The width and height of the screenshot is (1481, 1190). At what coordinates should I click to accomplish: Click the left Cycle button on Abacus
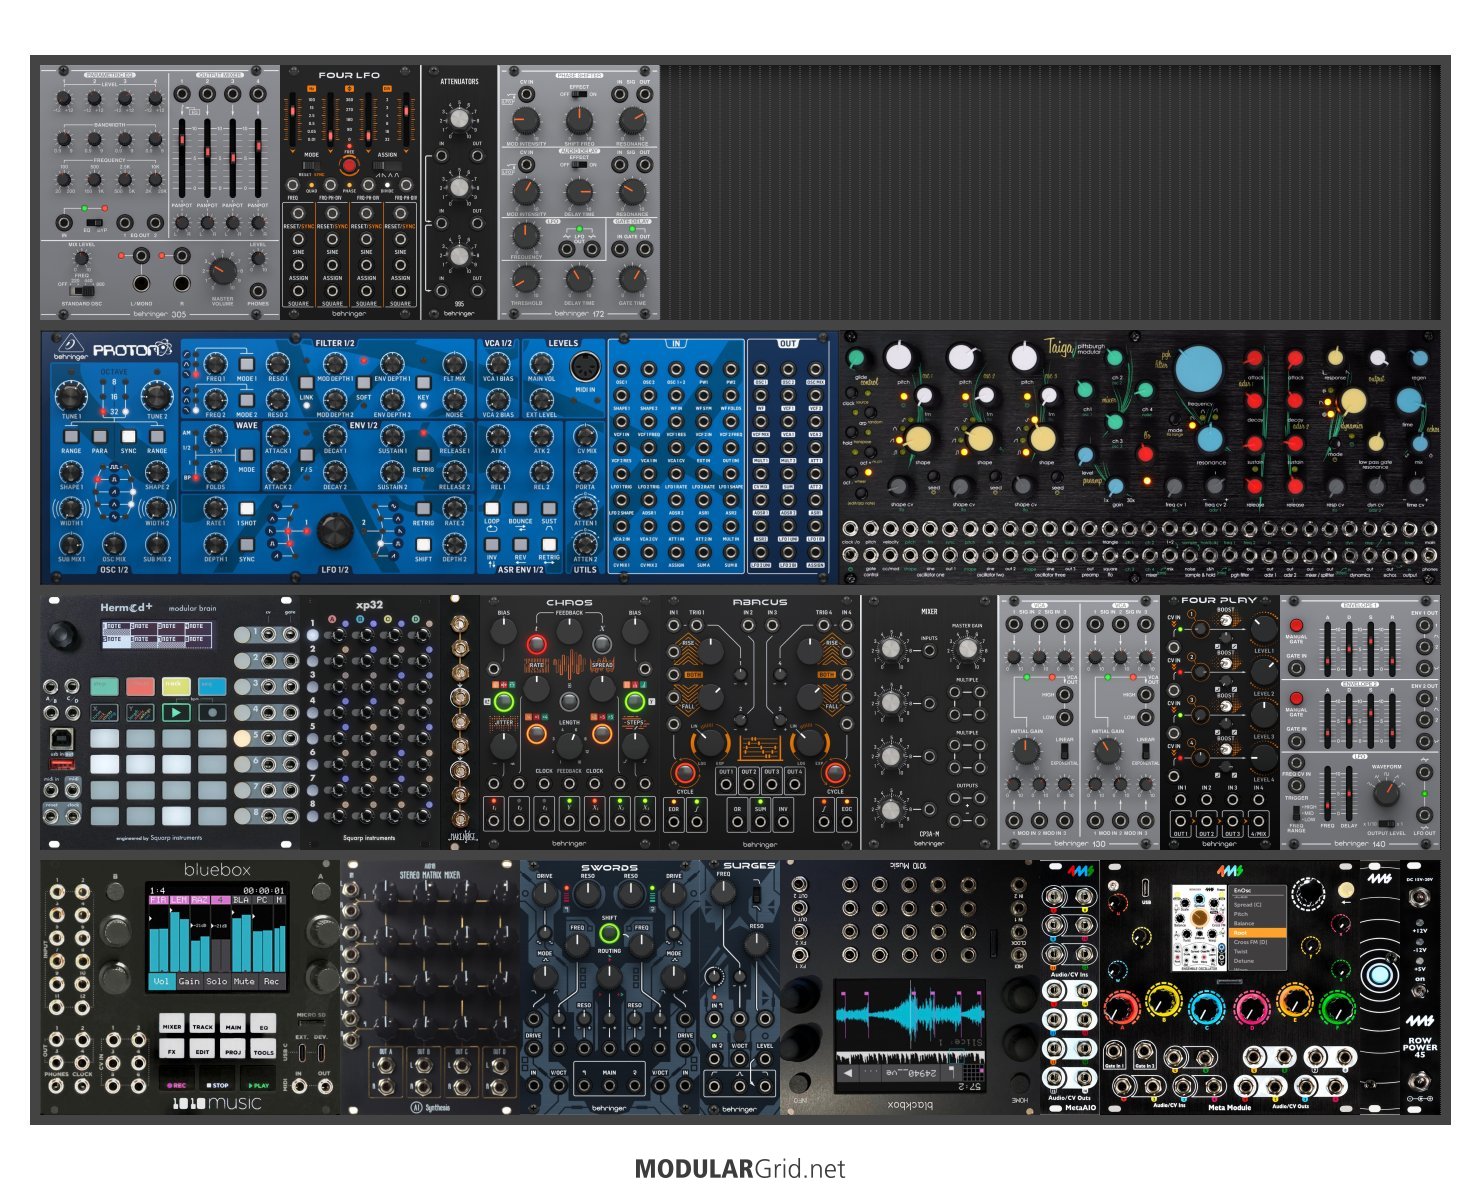tap(685, 772)
